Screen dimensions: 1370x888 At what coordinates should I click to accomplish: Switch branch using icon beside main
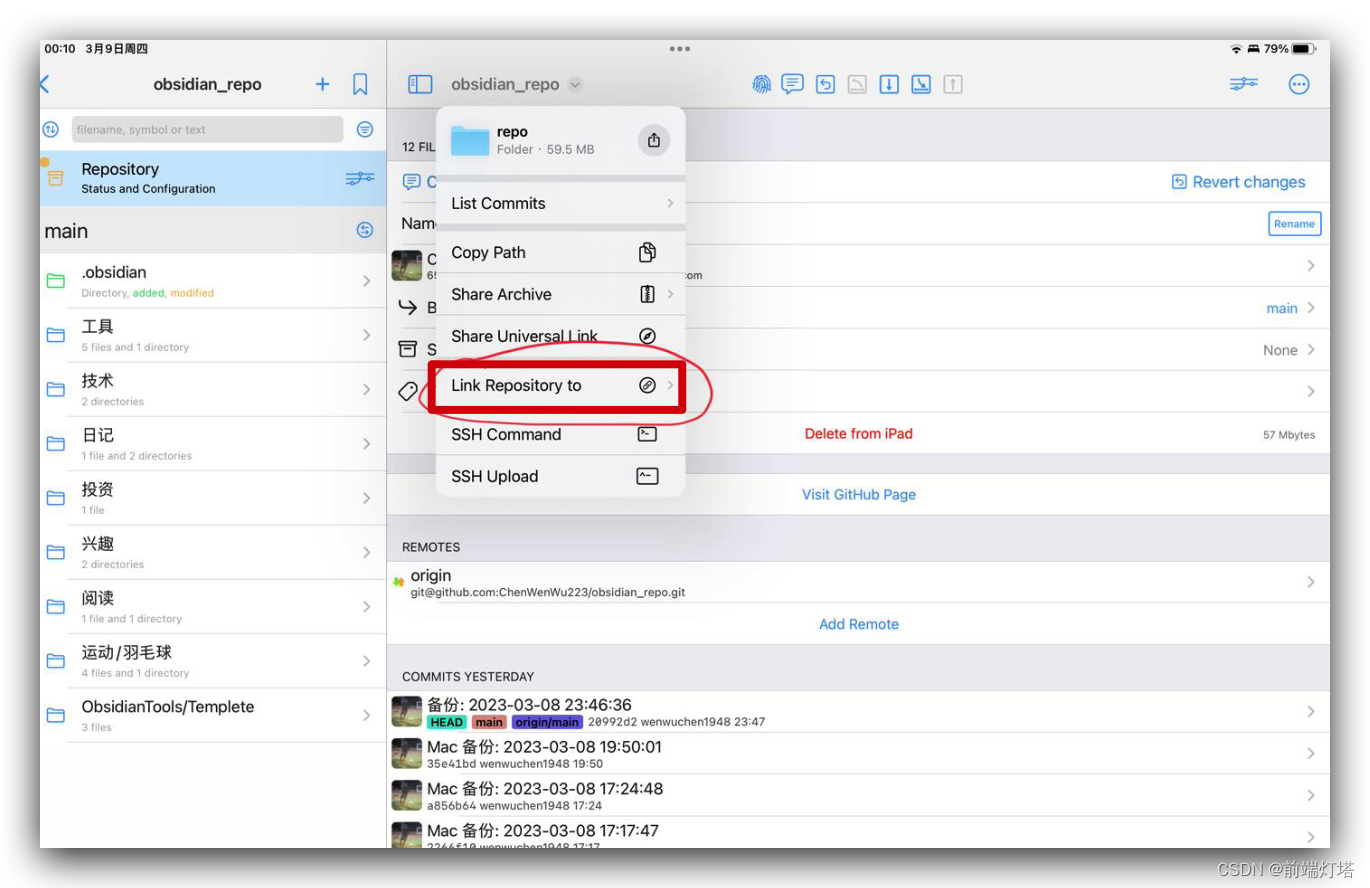[x=365, y=230]
